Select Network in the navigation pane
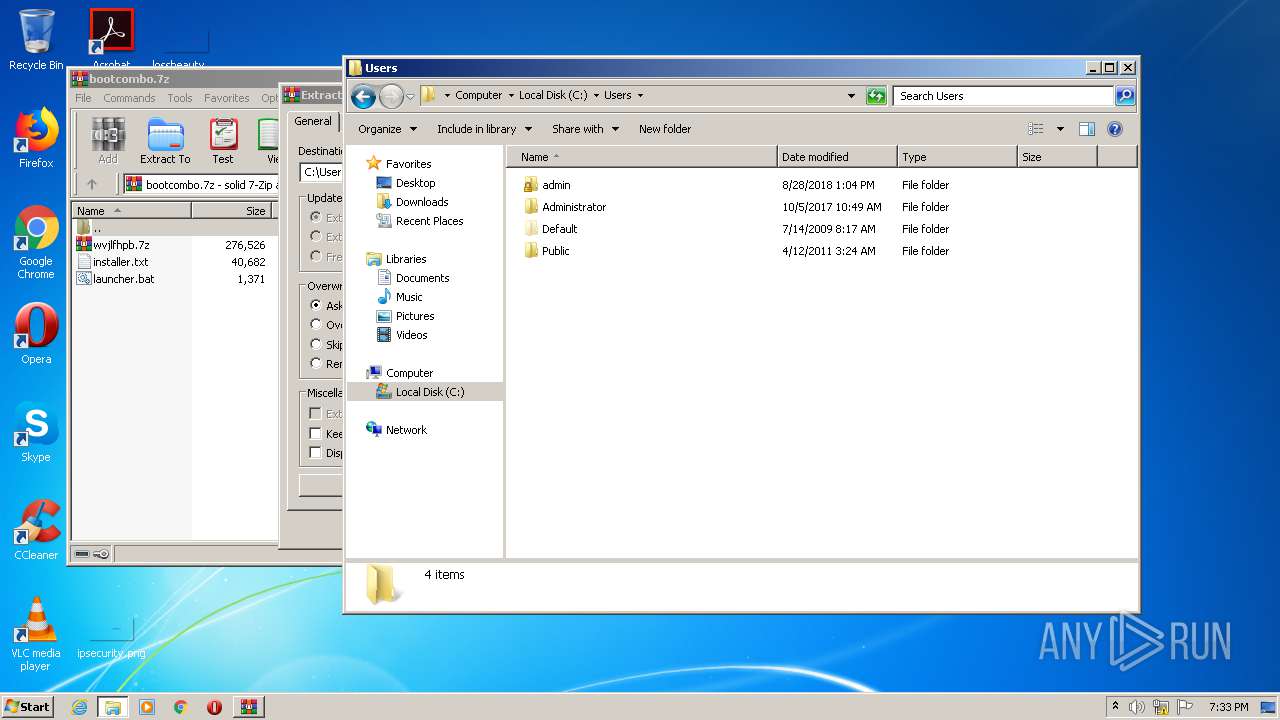 (406, 430)
